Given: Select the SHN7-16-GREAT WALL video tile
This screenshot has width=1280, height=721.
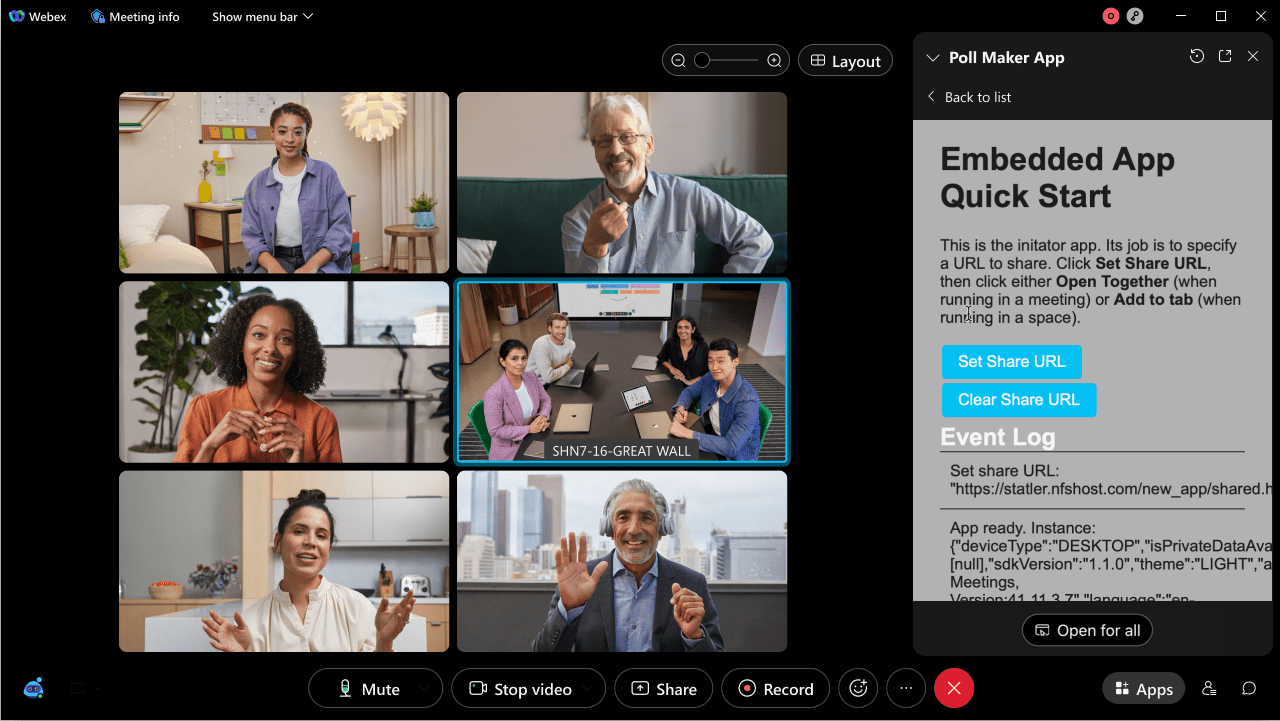Looking at the screenshot, I should (621, 372).
